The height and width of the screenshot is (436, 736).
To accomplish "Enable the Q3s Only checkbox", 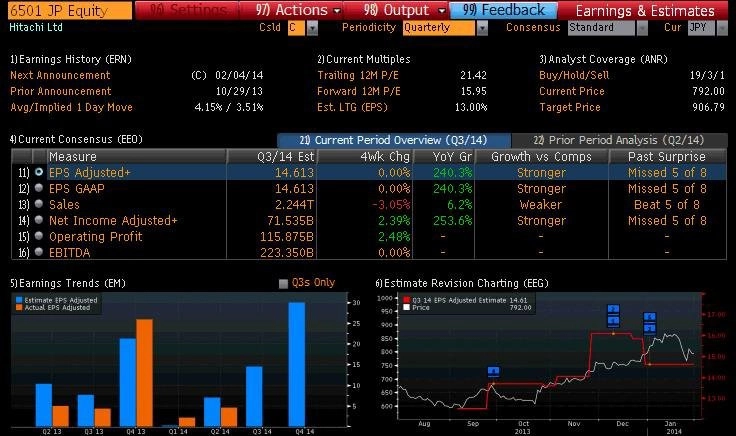I will pyautogui.click(x=283, y=283).
